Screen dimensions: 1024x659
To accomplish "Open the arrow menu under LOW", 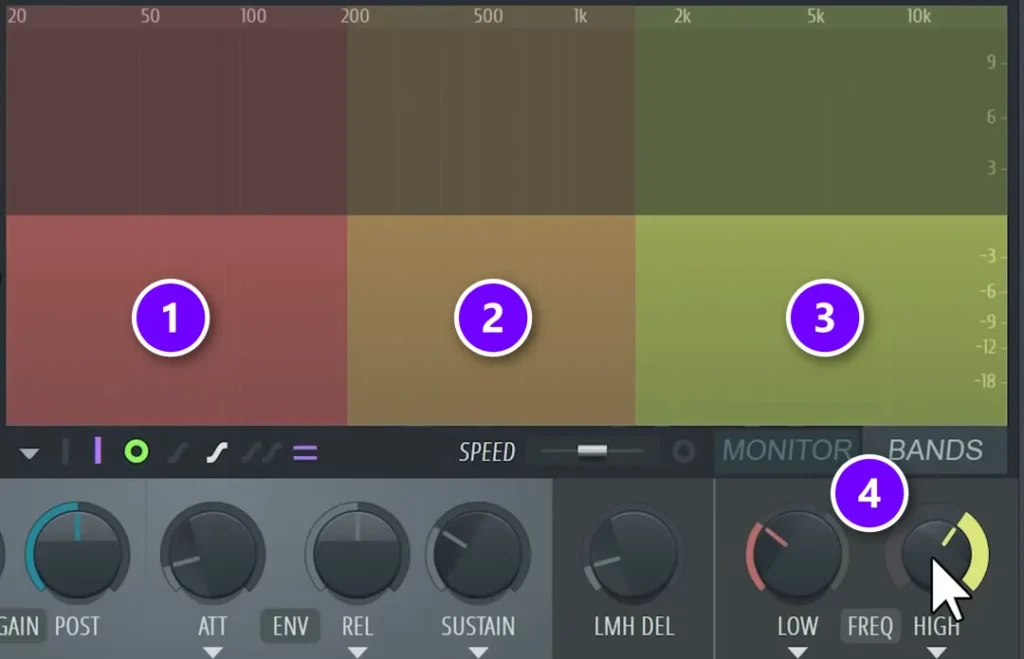I will 797,652.
